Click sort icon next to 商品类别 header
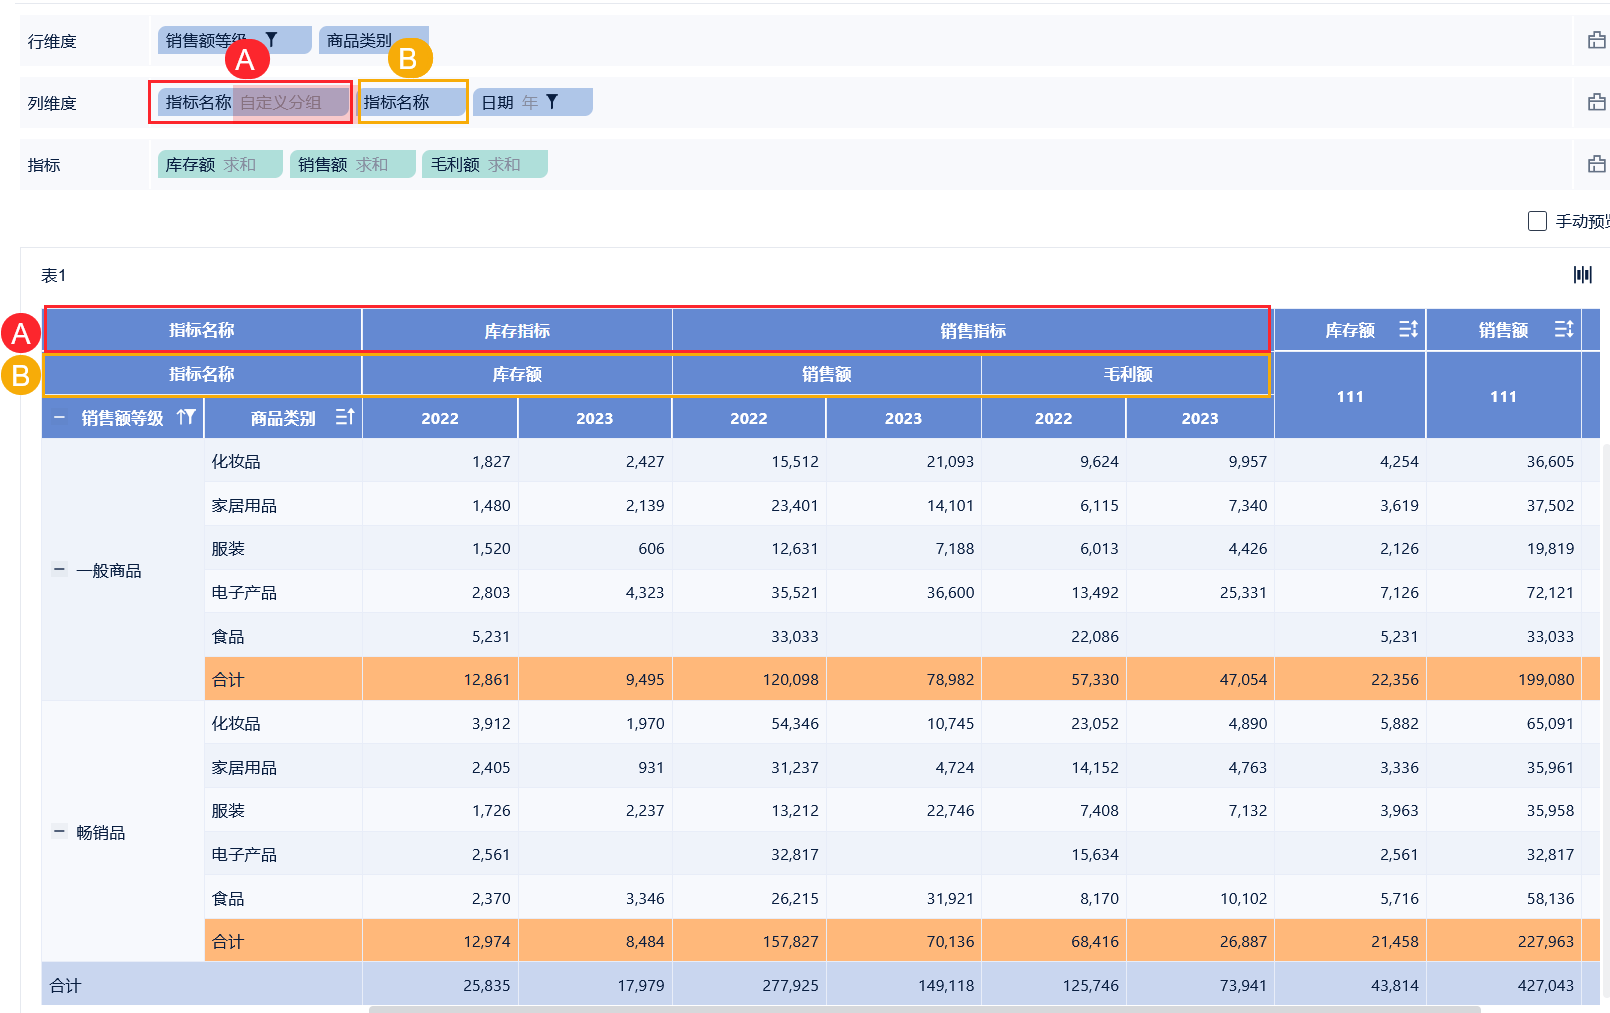The image size is (1610, 1013). [x=345, y=417]
